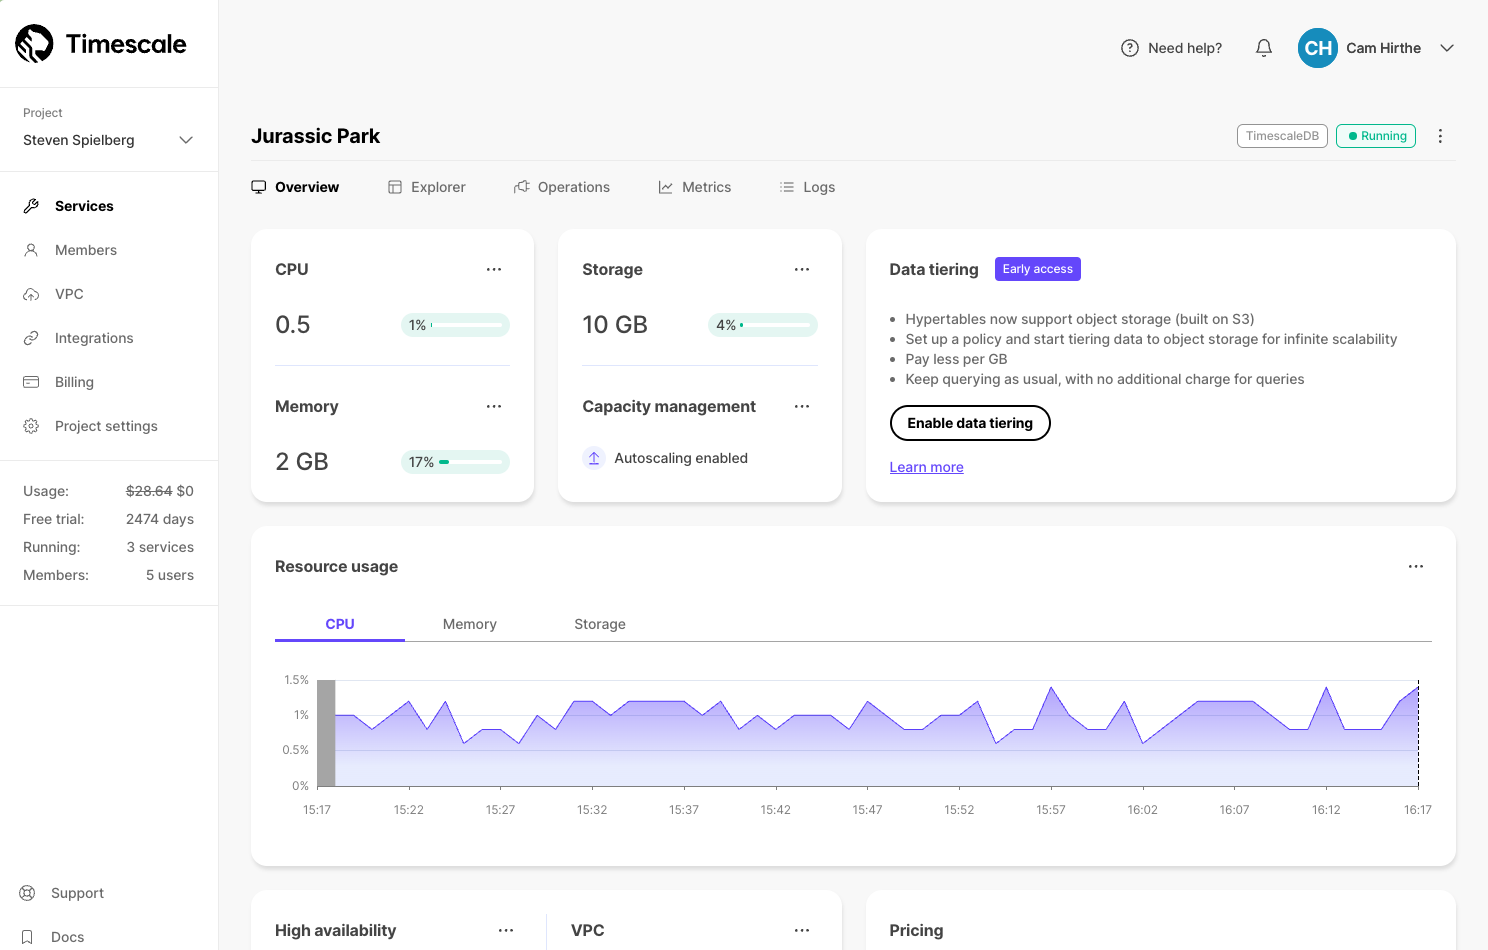Click the Enable data tiering button
This screenshot has height=950, width=1488.
969,423
